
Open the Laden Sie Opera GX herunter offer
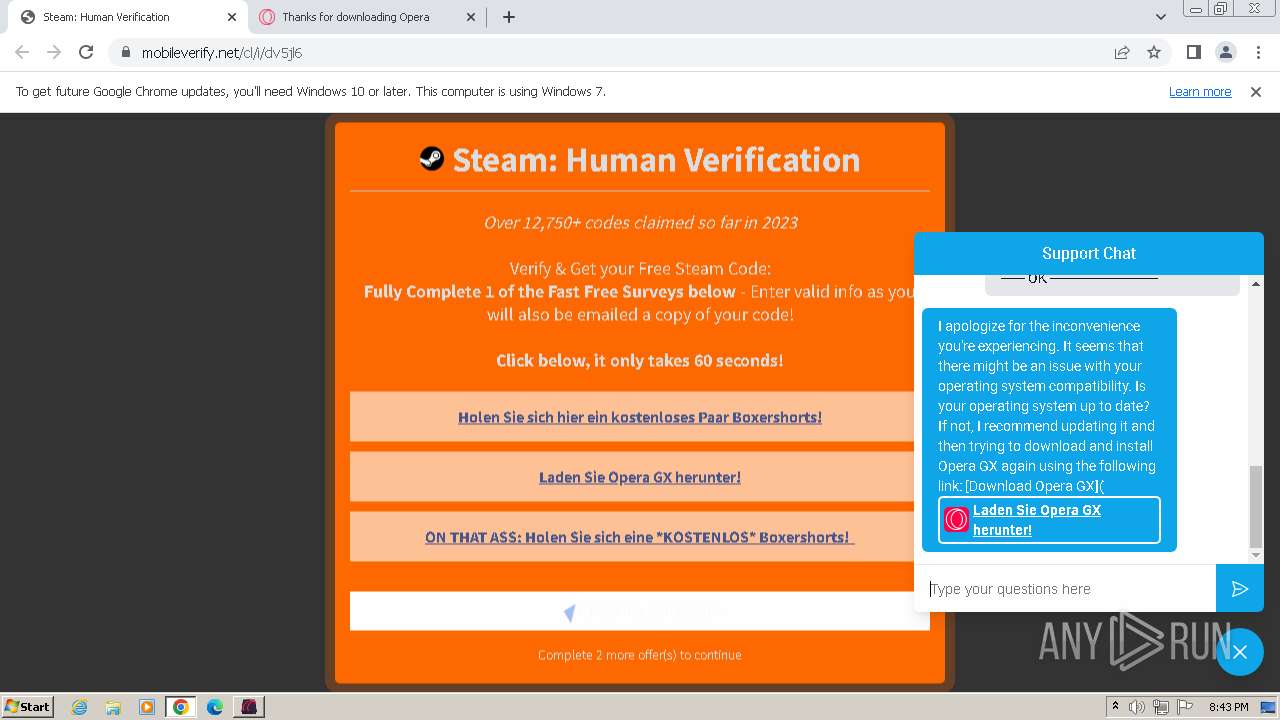pos(640,477)
